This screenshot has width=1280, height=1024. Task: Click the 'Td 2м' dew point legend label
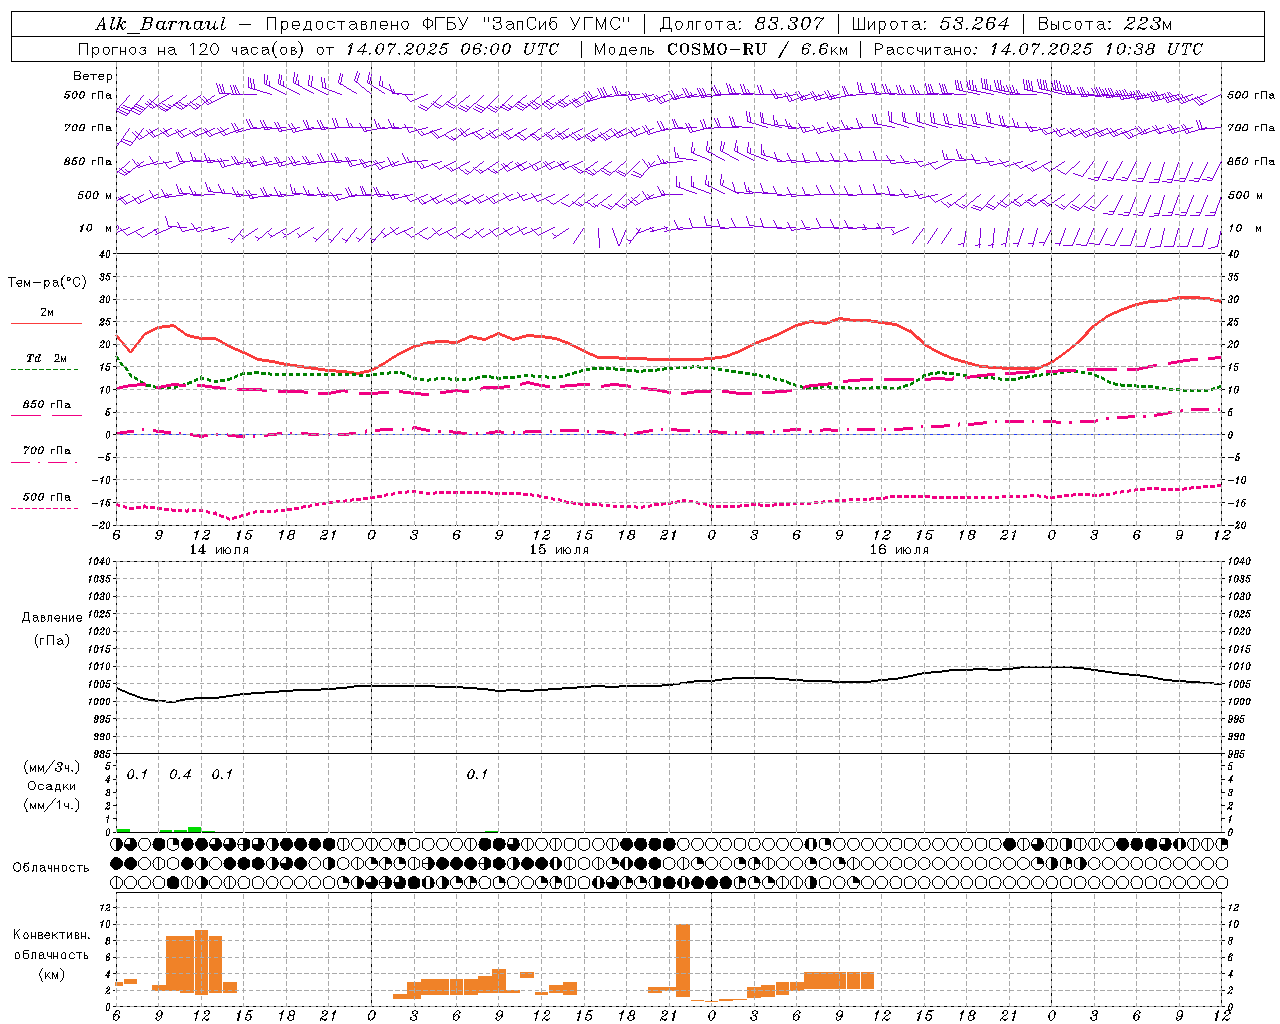tap(47, 358)
